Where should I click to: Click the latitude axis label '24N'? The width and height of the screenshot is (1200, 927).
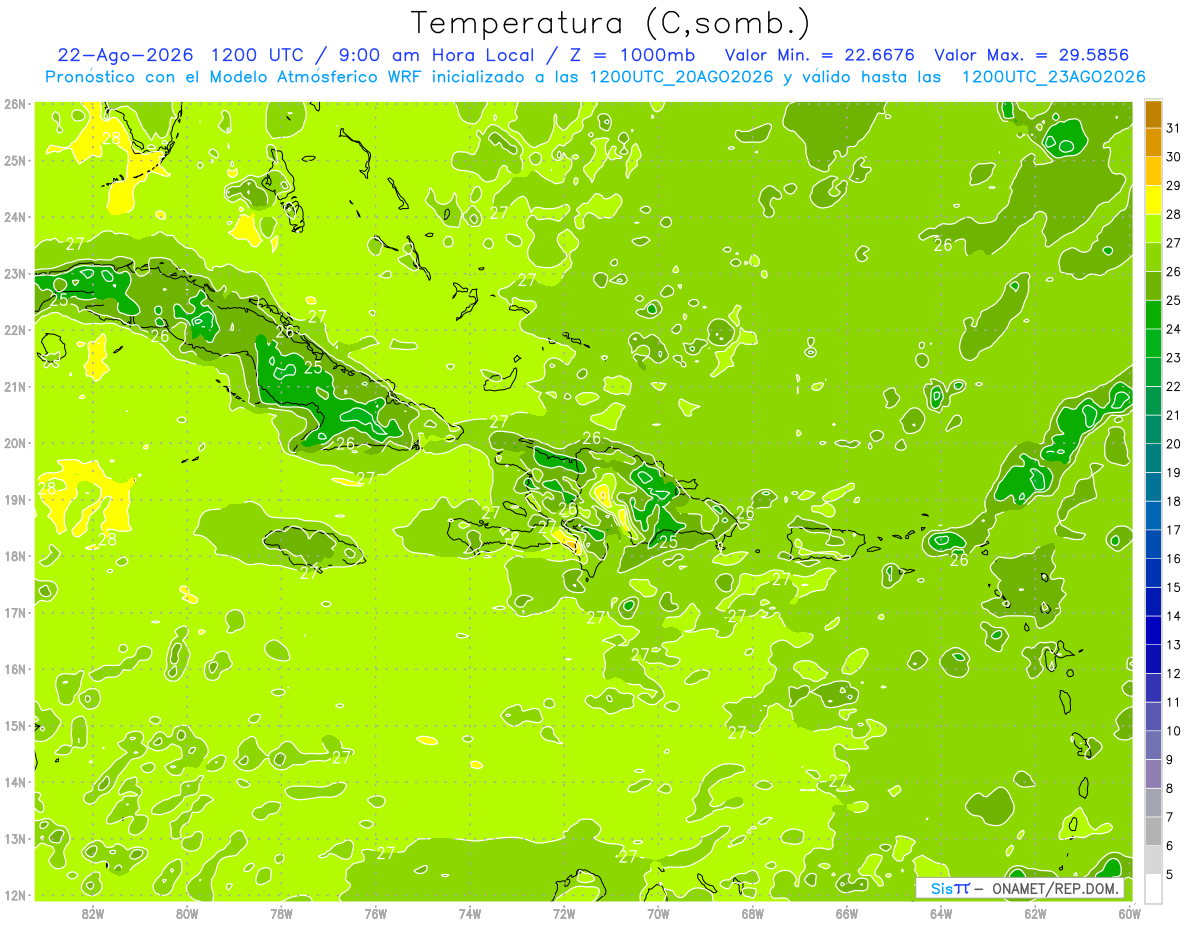[15, 217]
